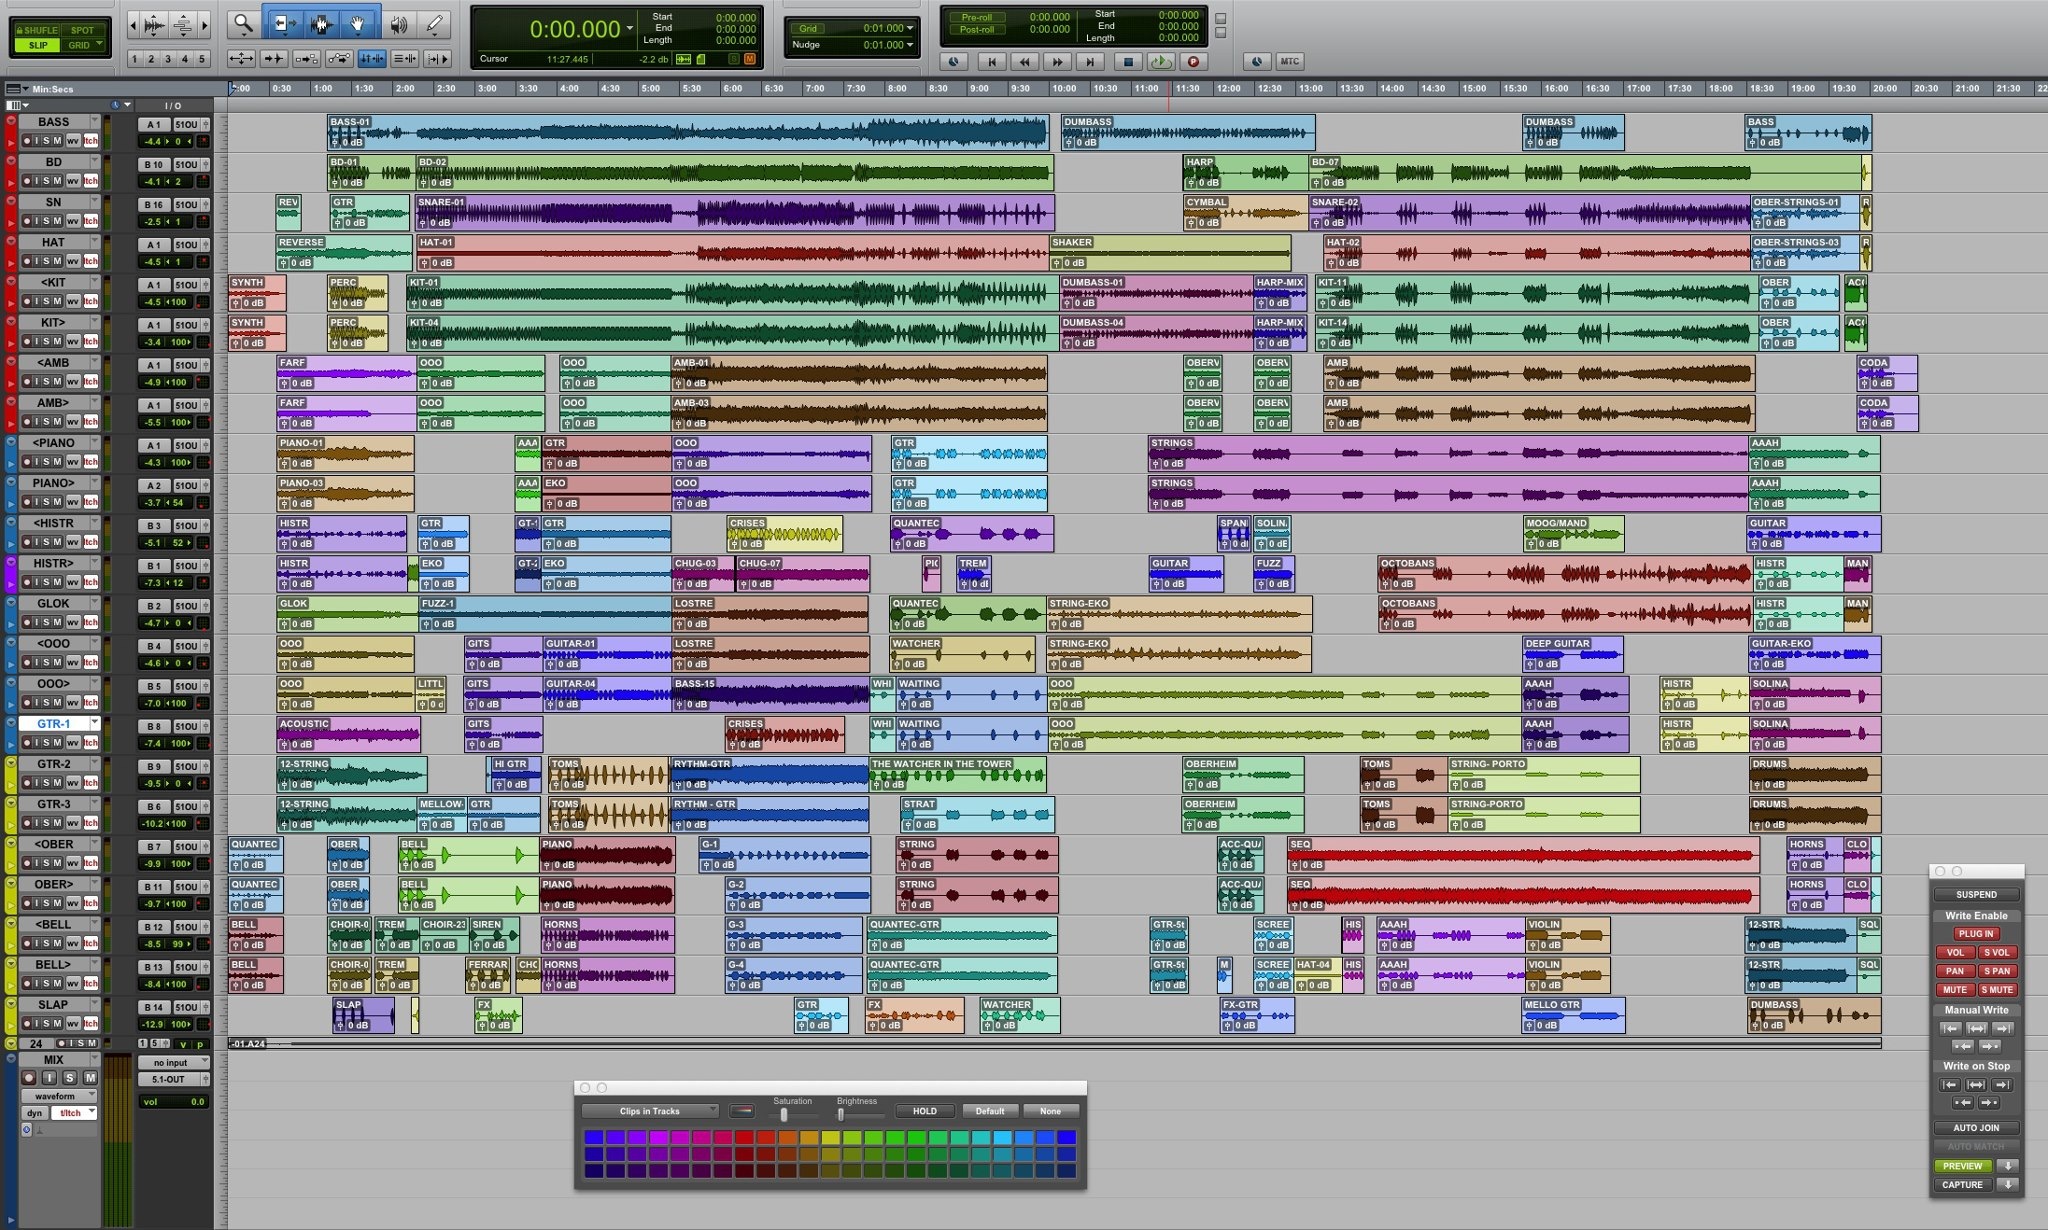The image size is (2048, 1230).
Task: Mute the GTR-1 track
Action: tap(58, 743)
